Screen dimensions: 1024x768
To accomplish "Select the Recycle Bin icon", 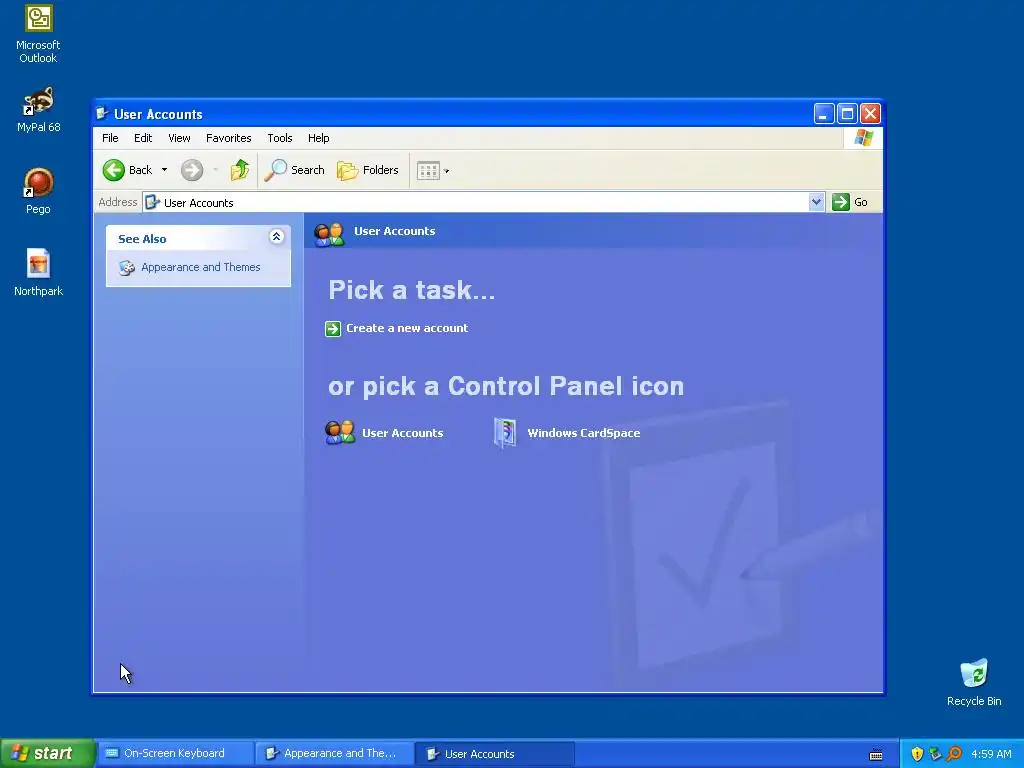I will [974, 682].
